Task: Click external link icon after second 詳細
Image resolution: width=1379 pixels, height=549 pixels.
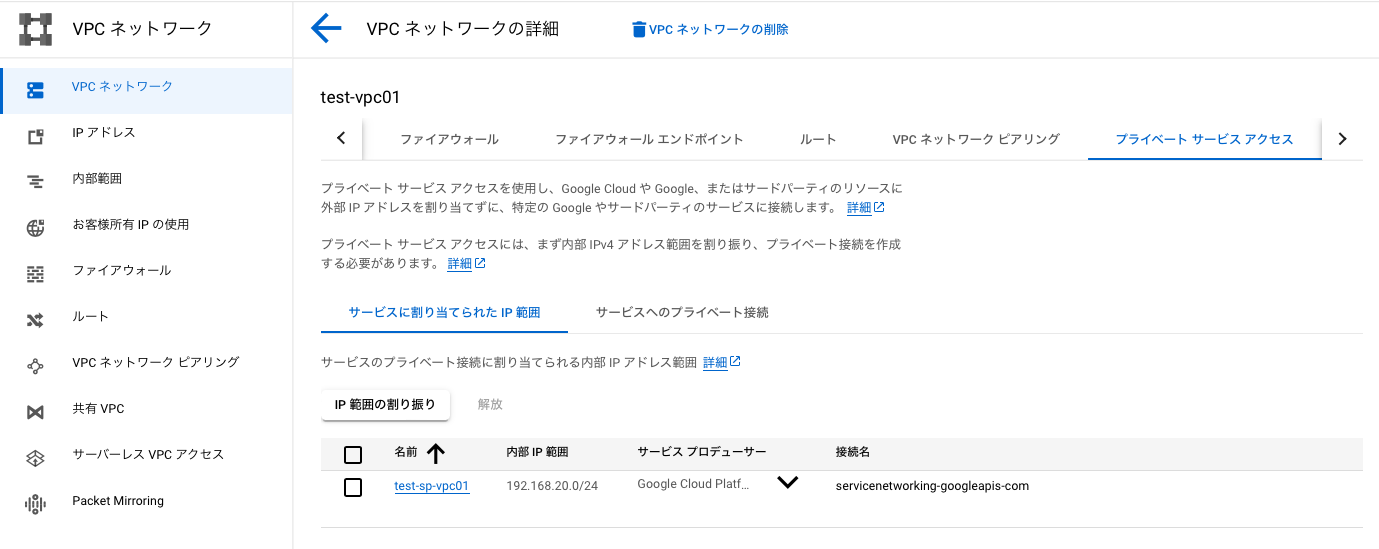Action: (480, 264)
